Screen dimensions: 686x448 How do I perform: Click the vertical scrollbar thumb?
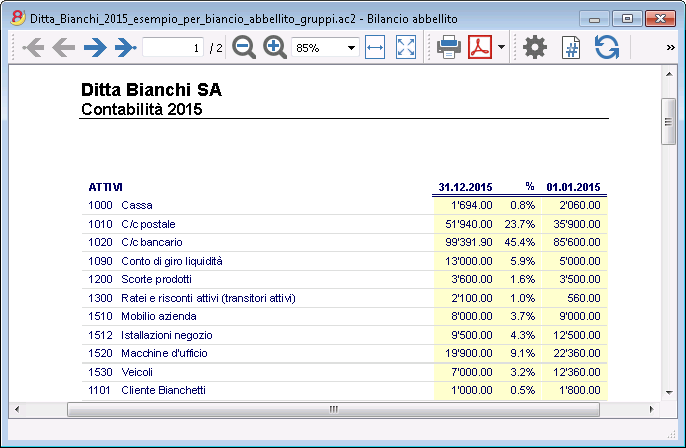click(668, 122)
